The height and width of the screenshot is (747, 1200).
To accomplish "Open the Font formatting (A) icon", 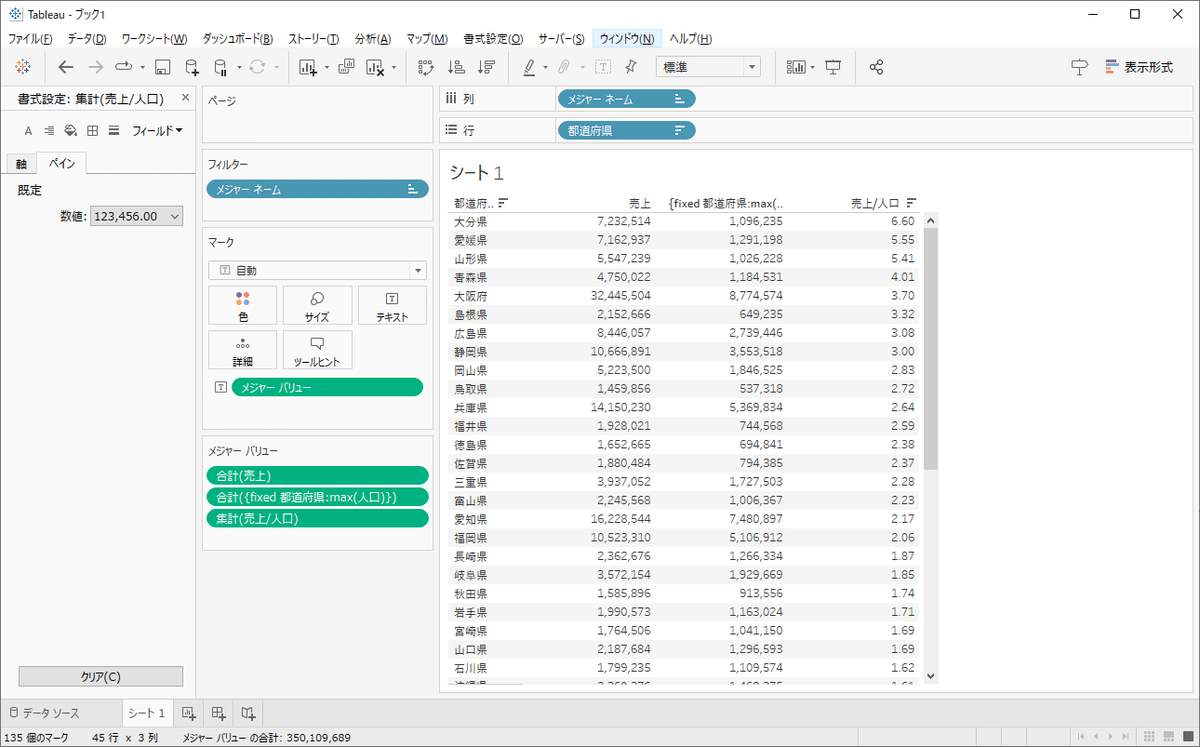I will click(28, 130).
